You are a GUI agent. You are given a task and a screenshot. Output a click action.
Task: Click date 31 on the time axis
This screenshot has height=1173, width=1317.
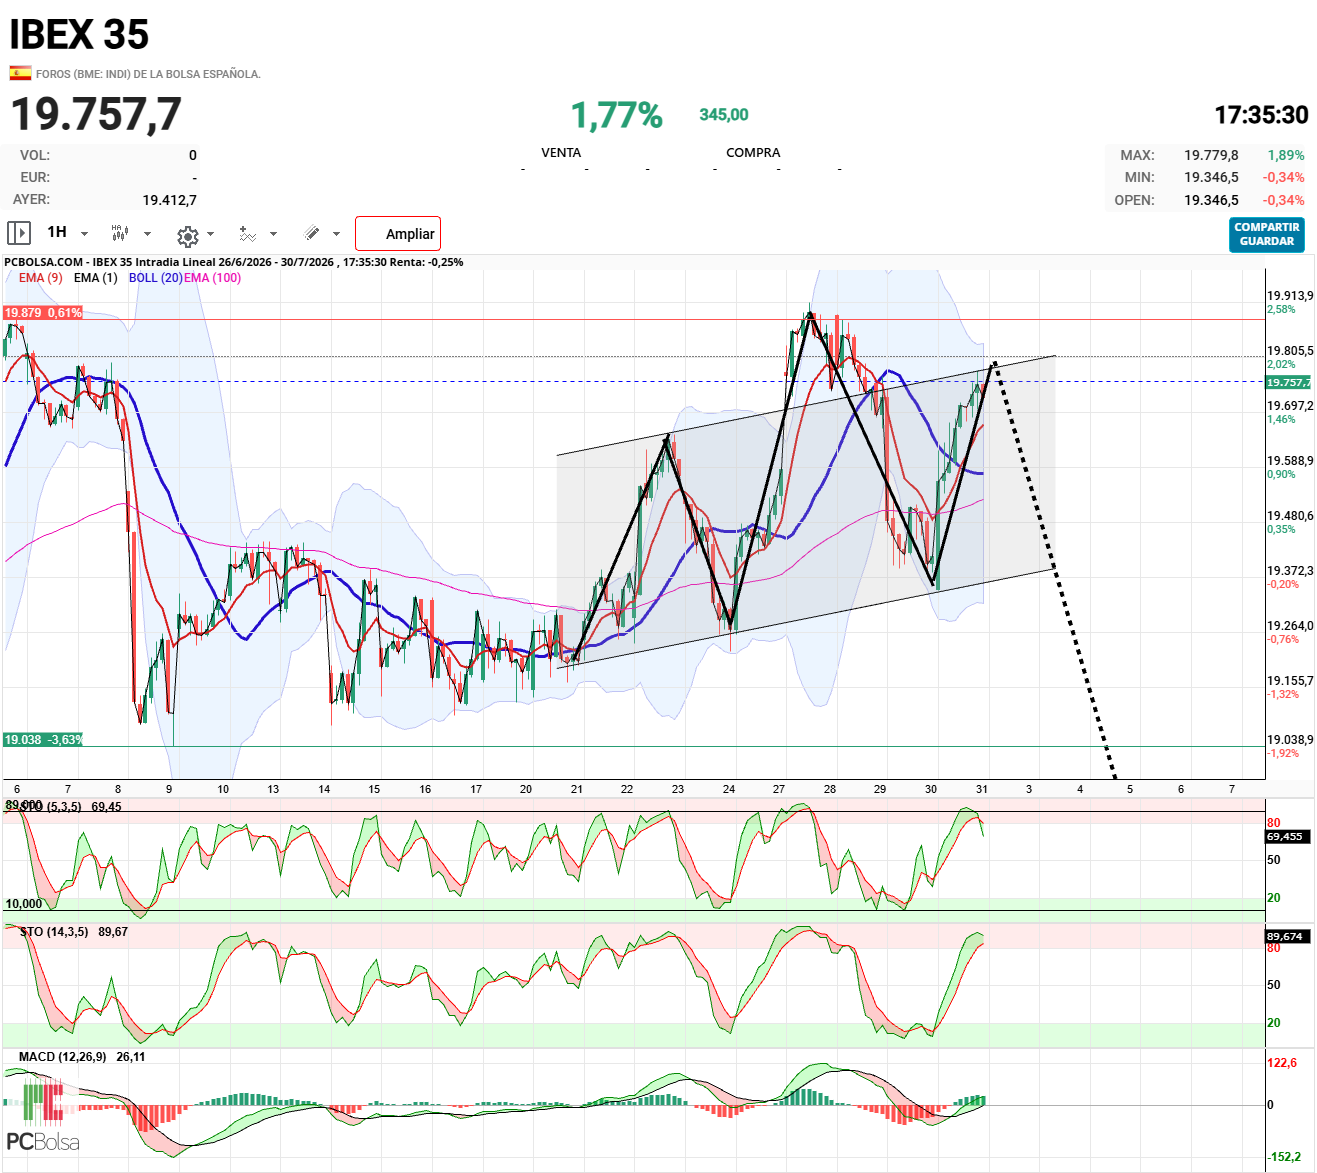coord(982,789)
